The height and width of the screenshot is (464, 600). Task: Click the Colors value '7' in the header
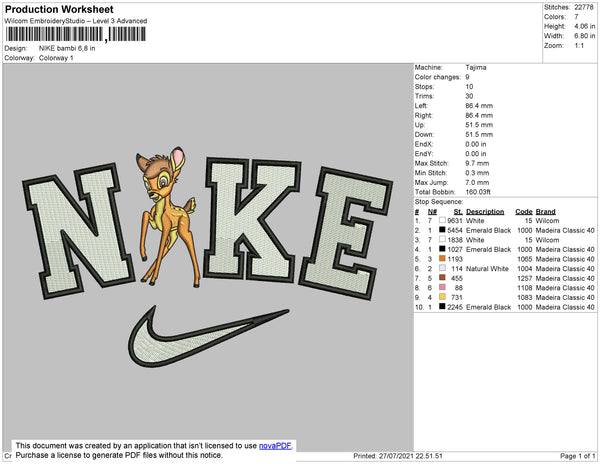(576, 17)
